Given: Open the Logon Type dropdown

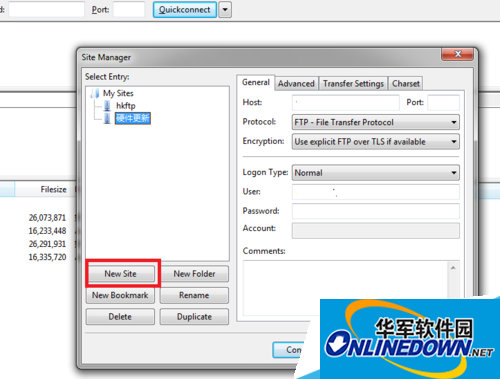Looking at the screenshot, I should (376, 173).
